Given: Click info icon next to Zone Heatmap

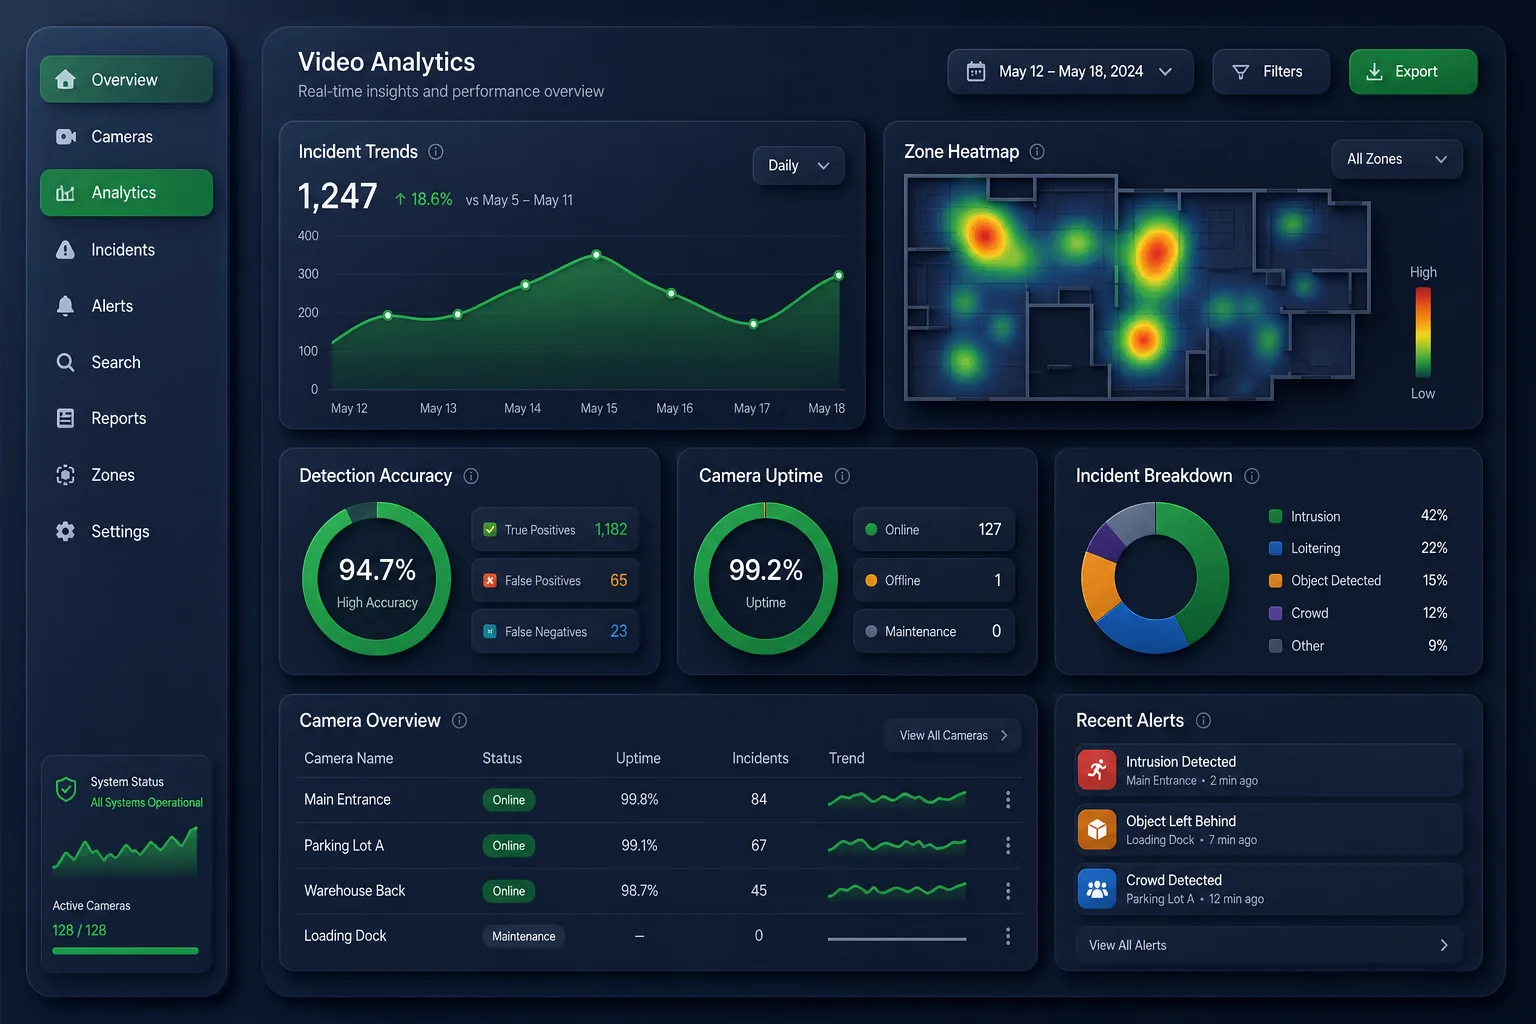Looking at the screenshot, I should [x=1037, y=152].
